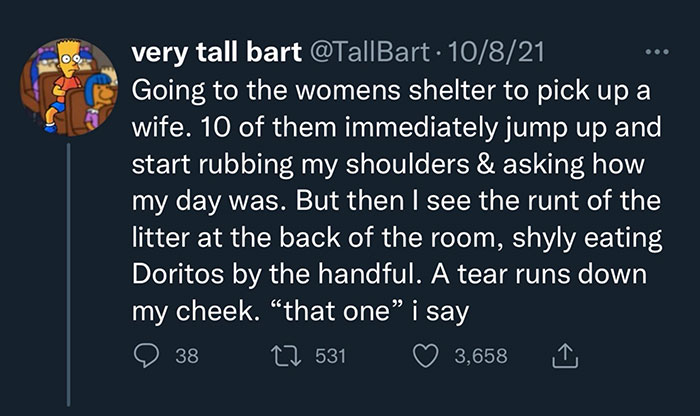
Task: Open the tweet by clicking its body text
Action: (x=397, y=201)
